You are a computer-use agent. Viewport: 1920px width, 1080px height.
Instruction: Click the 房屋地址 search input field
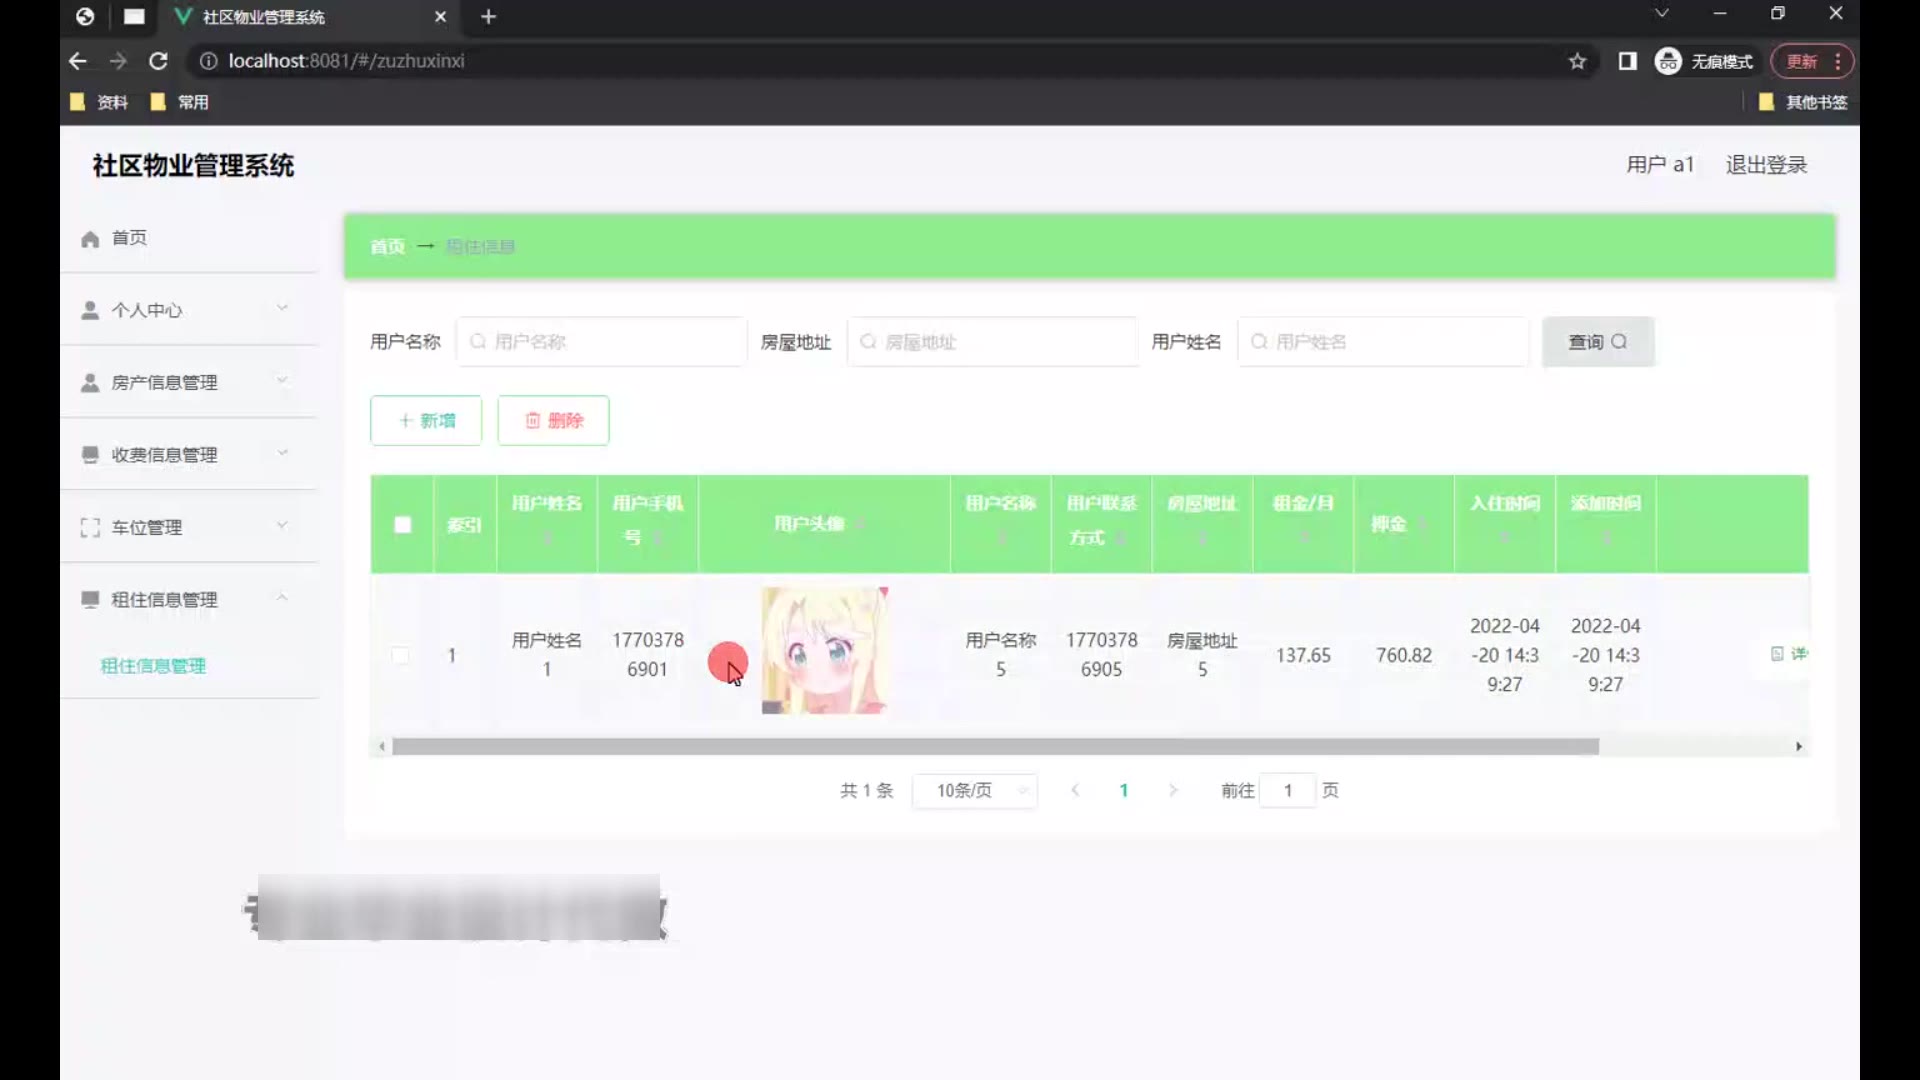click(992, 342)
